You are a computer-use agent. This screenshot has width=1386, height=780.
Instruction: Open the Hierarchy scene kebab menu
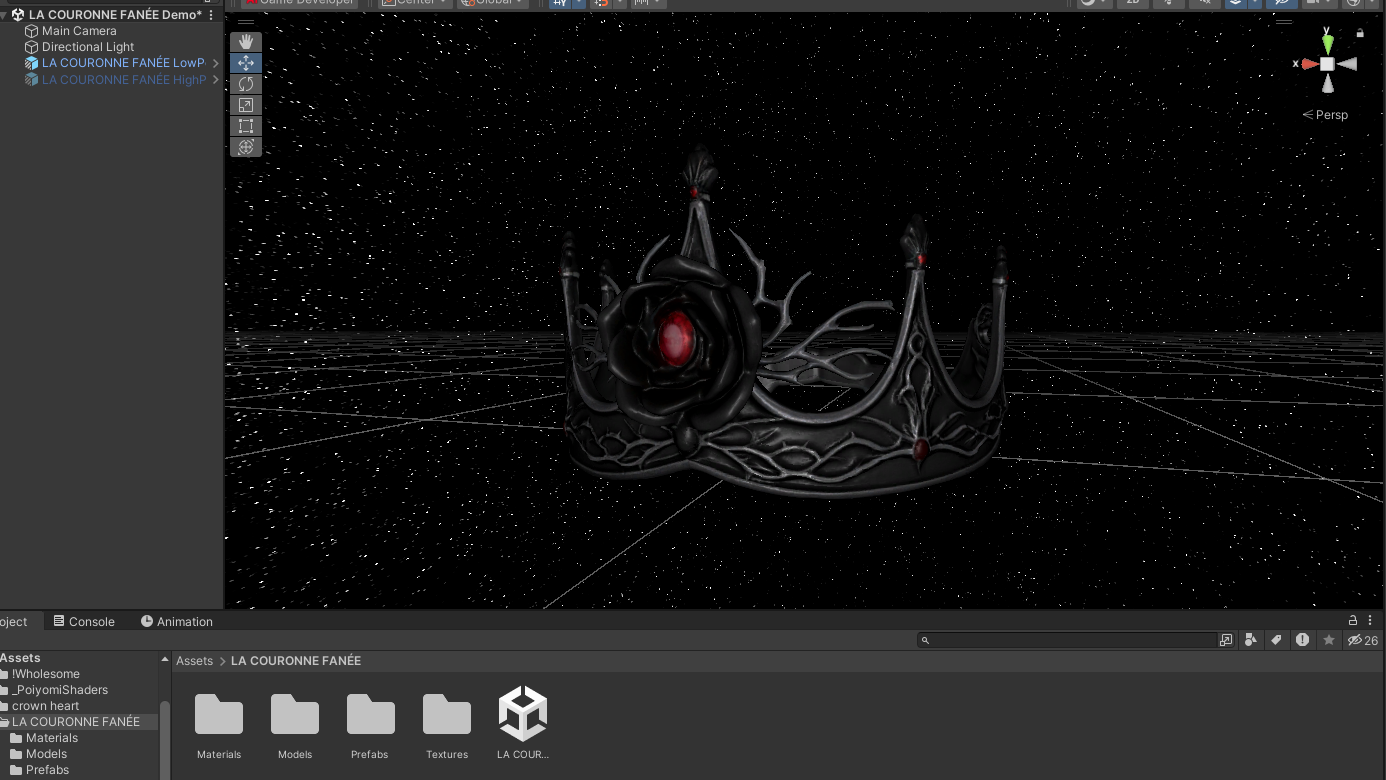(211, 15)
